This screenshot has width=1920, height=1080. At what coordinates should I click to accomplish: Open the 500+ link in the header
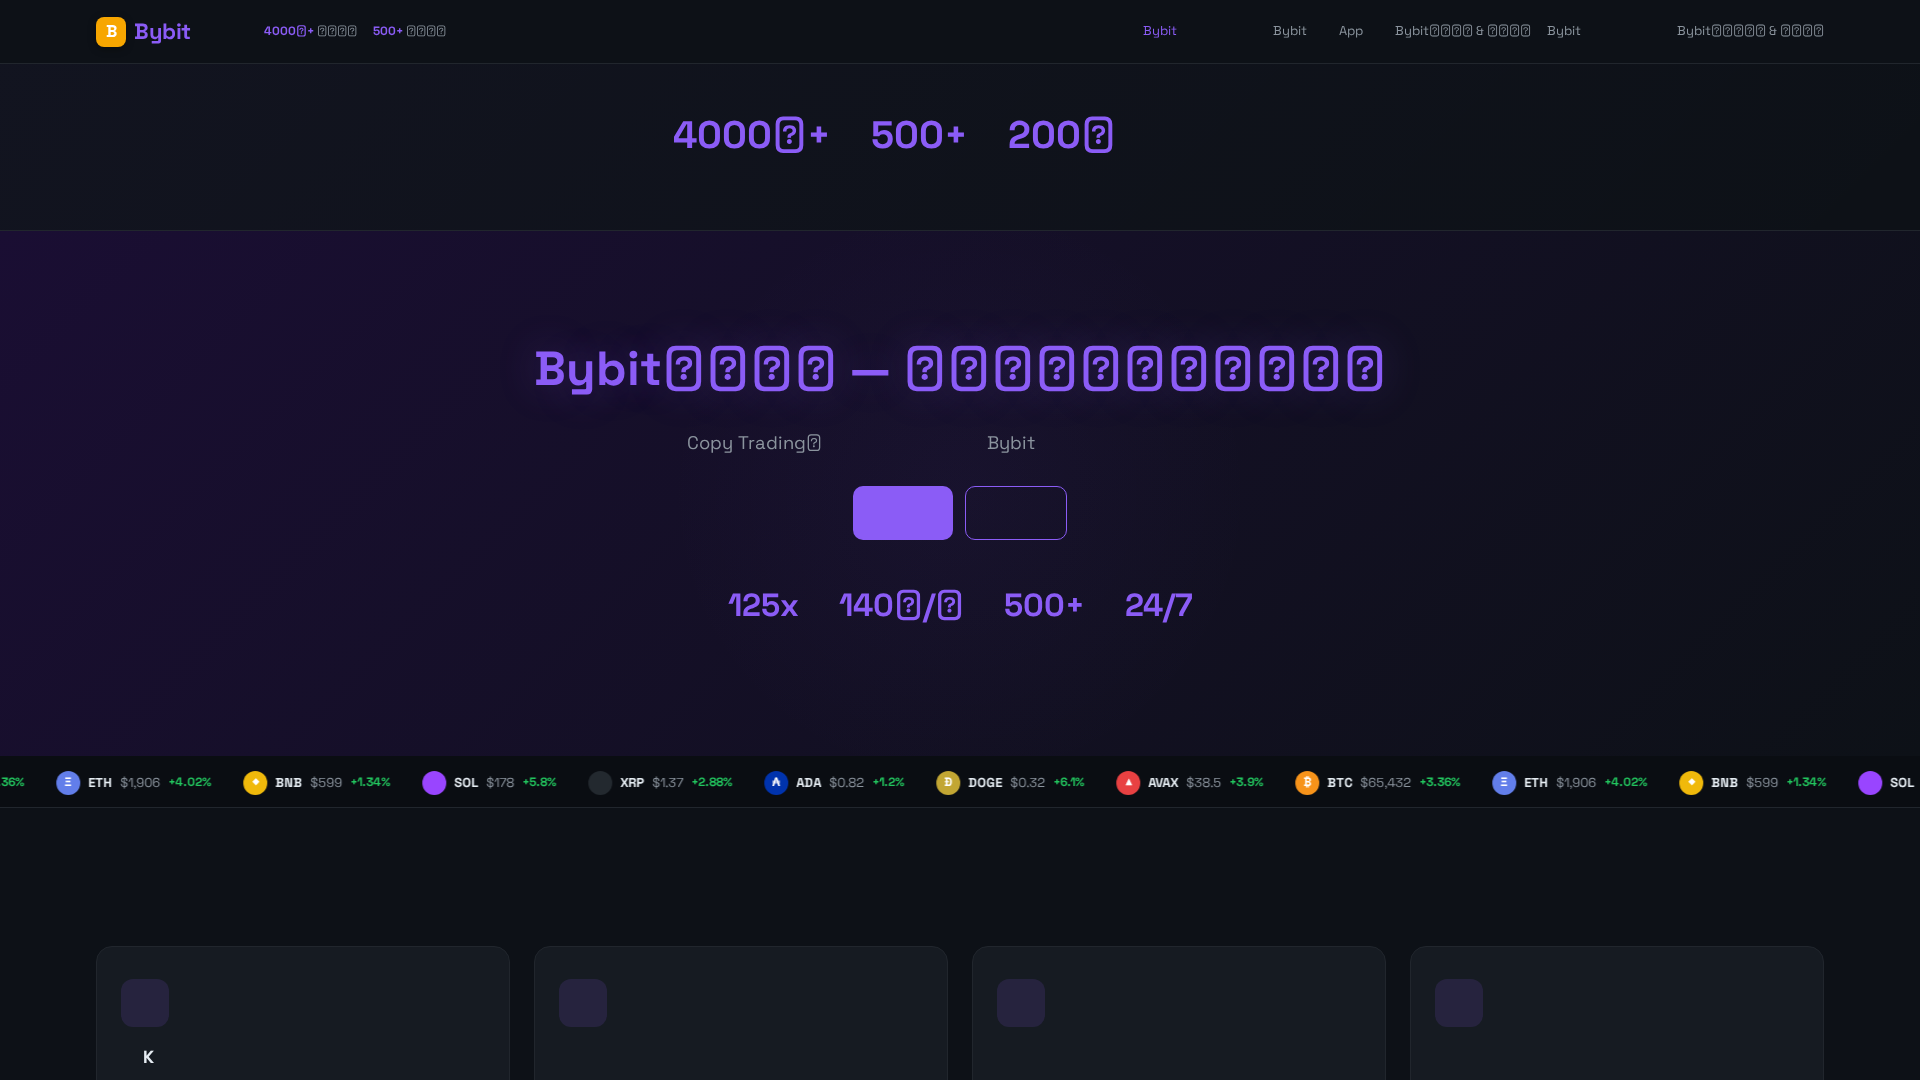pos(408,31)
